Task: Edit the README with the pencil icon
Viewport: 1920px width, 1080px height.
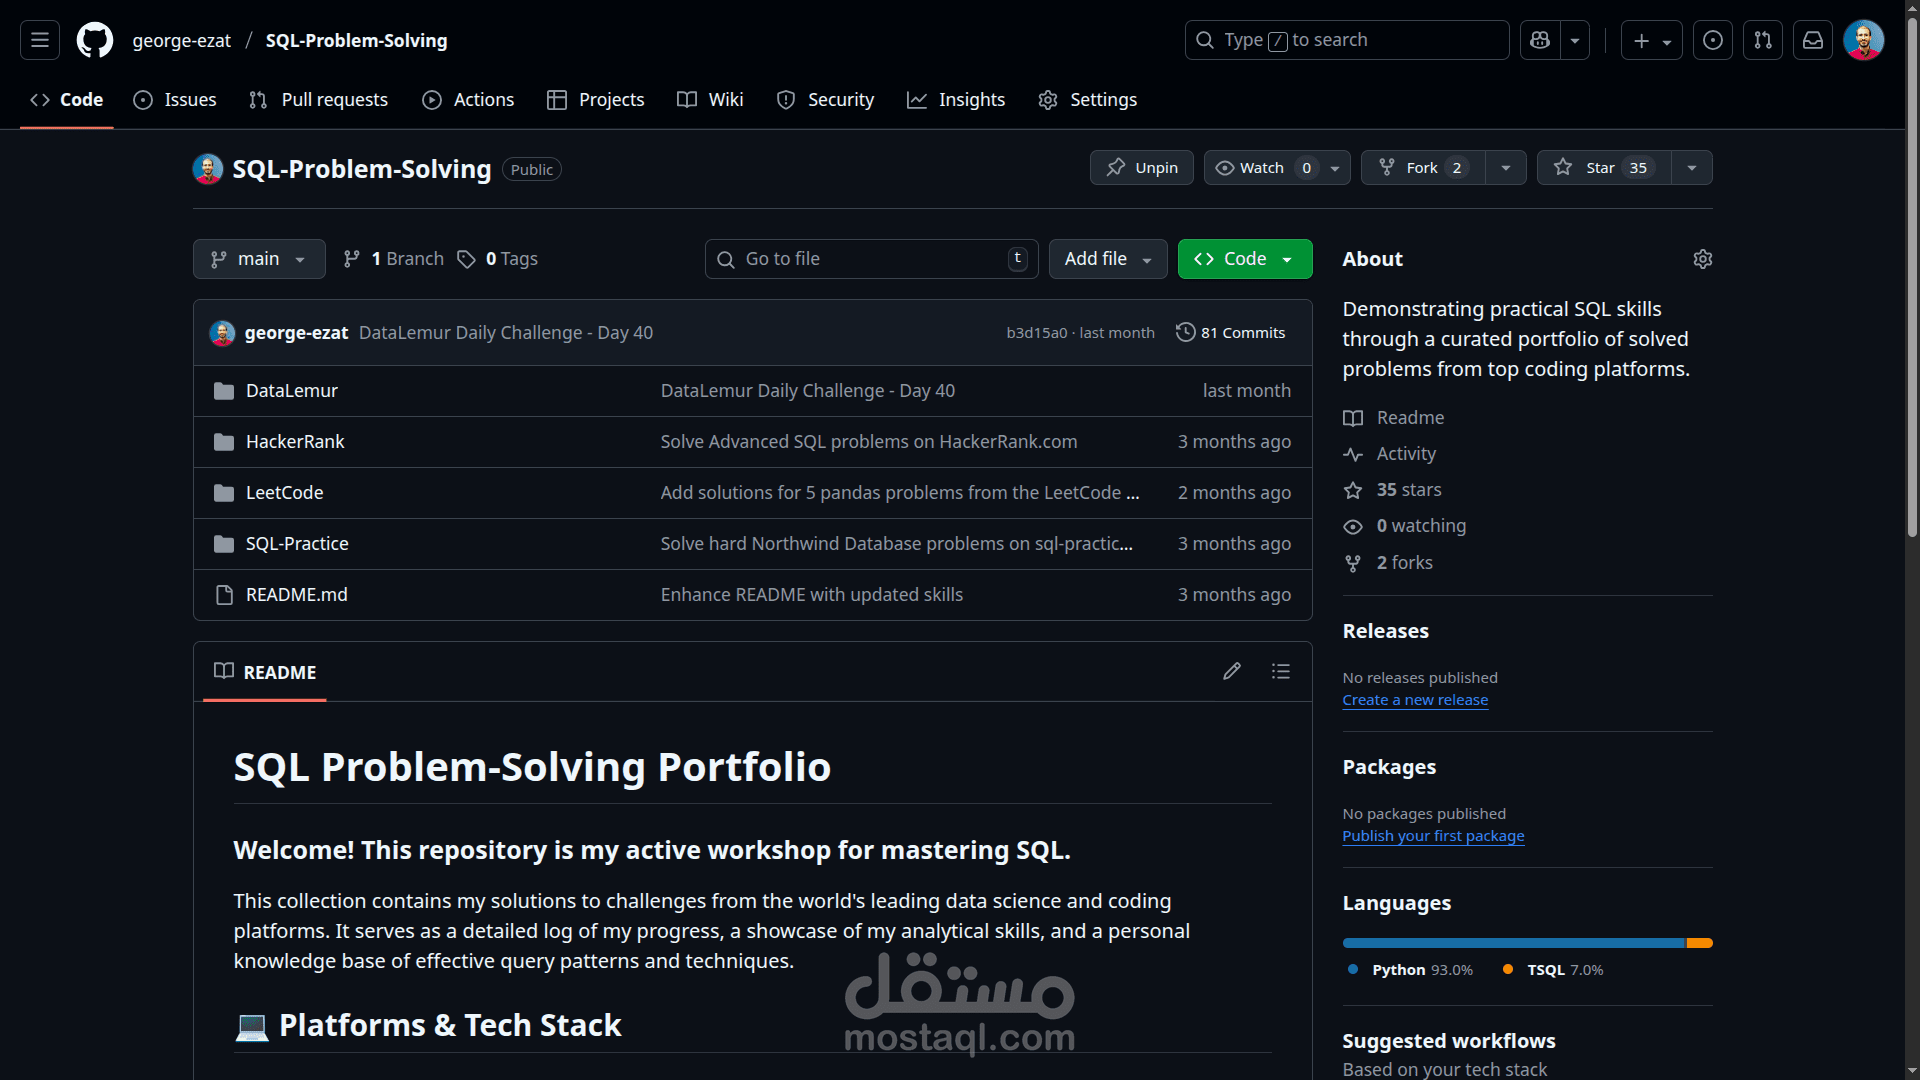Action: 1232,672
